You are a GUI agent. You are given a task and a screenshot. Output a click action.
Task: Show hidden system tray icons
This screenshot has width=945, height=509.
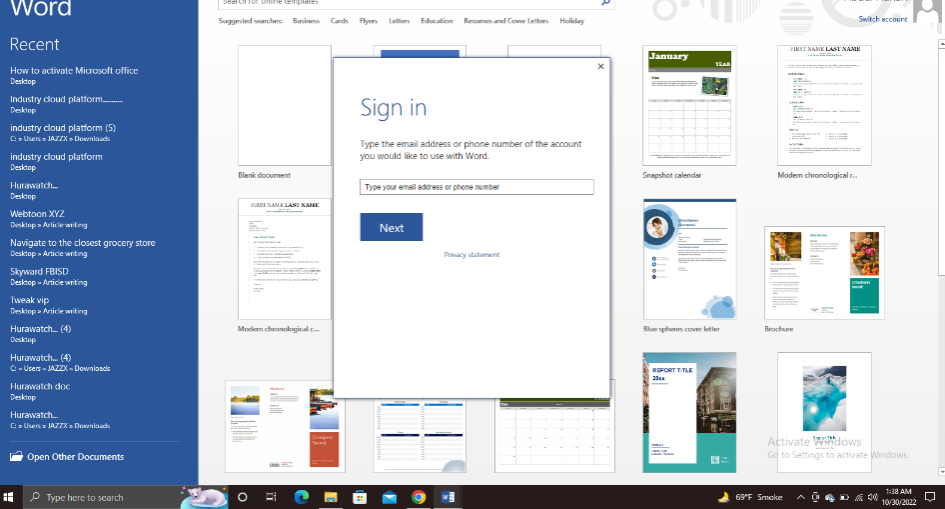click(x=800, y=497)
